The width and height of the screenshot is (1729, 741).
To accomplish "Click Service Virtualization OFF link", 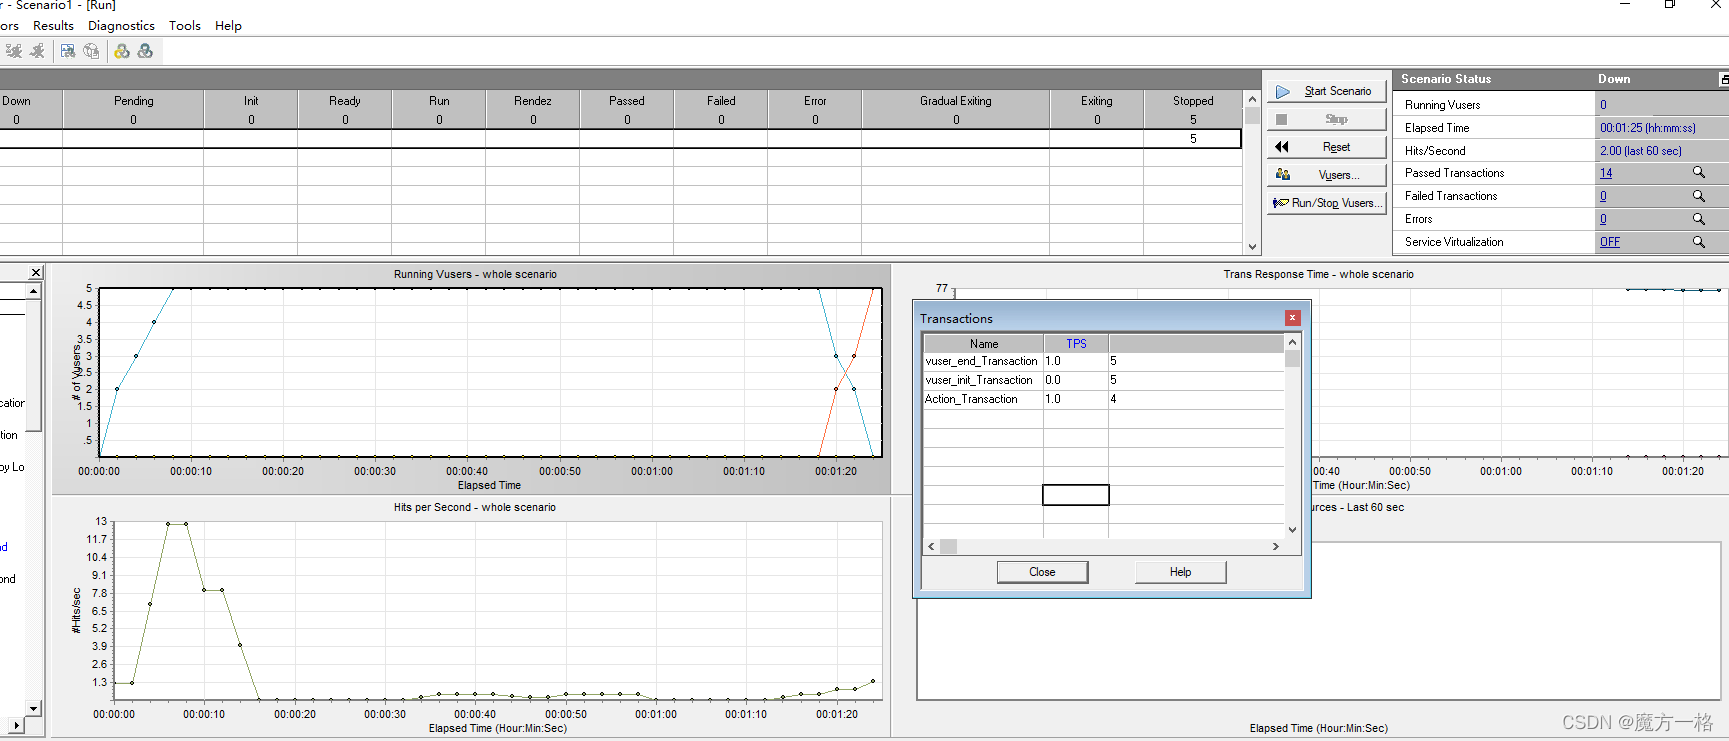I will click(x=1610, y=242).
